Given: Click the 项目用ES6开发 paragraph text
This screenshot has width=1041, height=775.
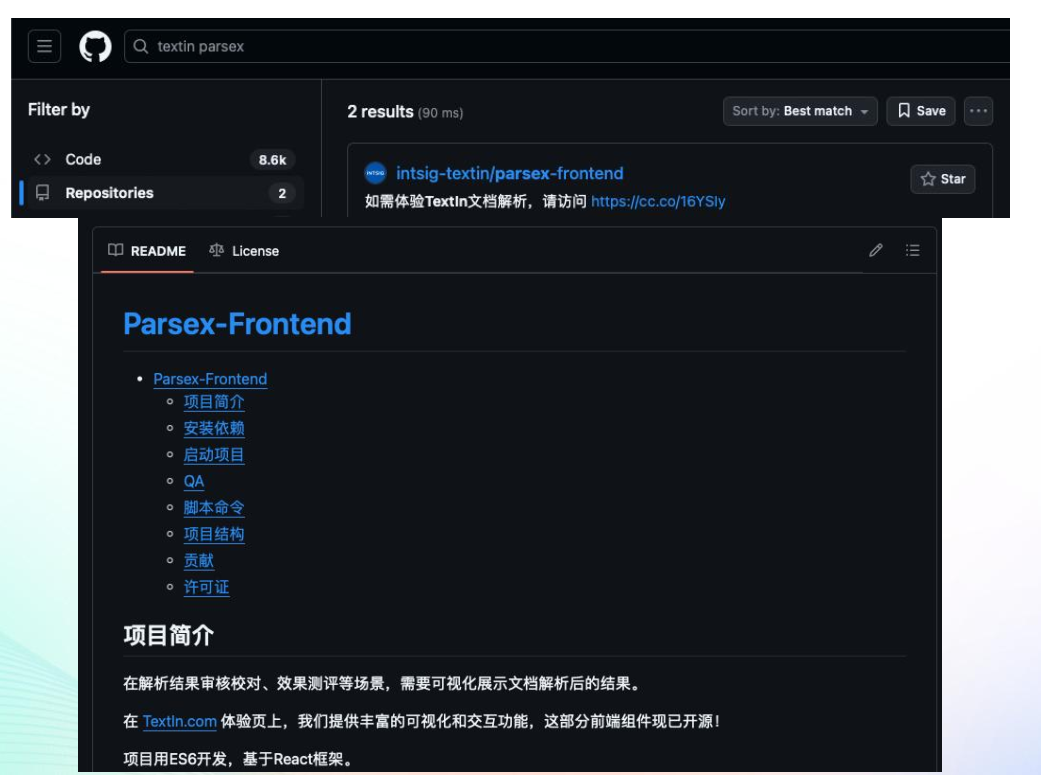Looking at the screenshot, I should point(238,759).
